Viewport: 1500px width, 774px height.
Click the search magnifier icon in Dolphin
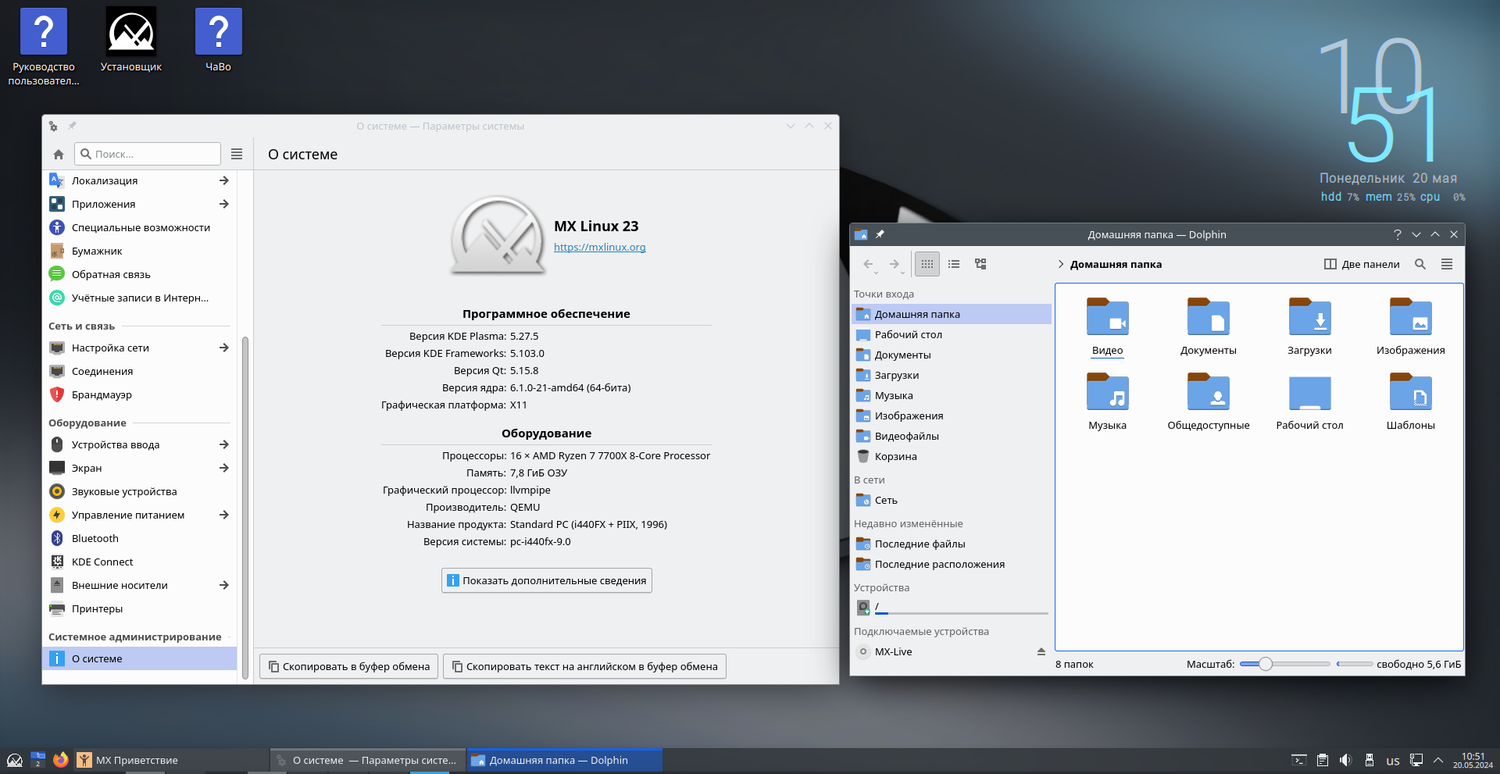(1420, 264)
